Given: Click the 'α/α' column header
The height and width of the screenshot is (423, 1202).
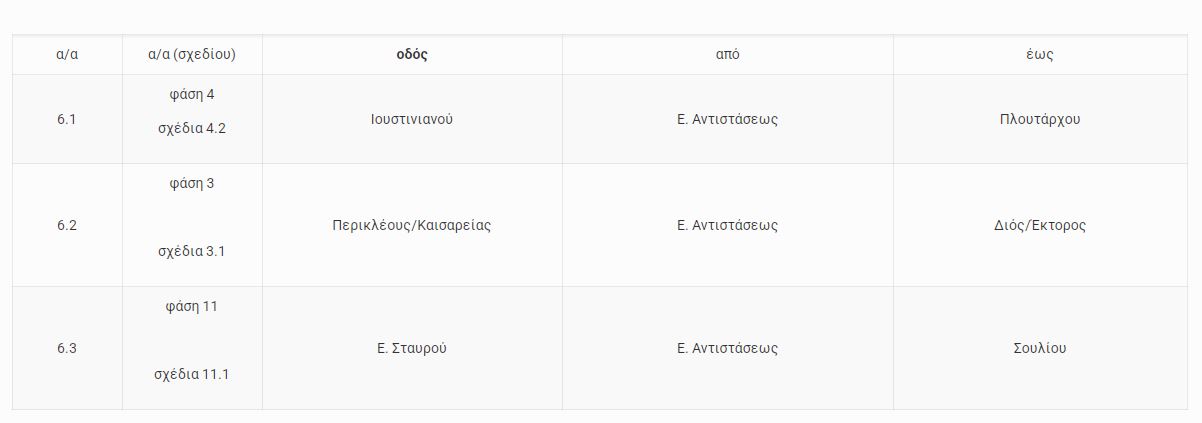Looking at the screenshot, I should coord(67,55).
